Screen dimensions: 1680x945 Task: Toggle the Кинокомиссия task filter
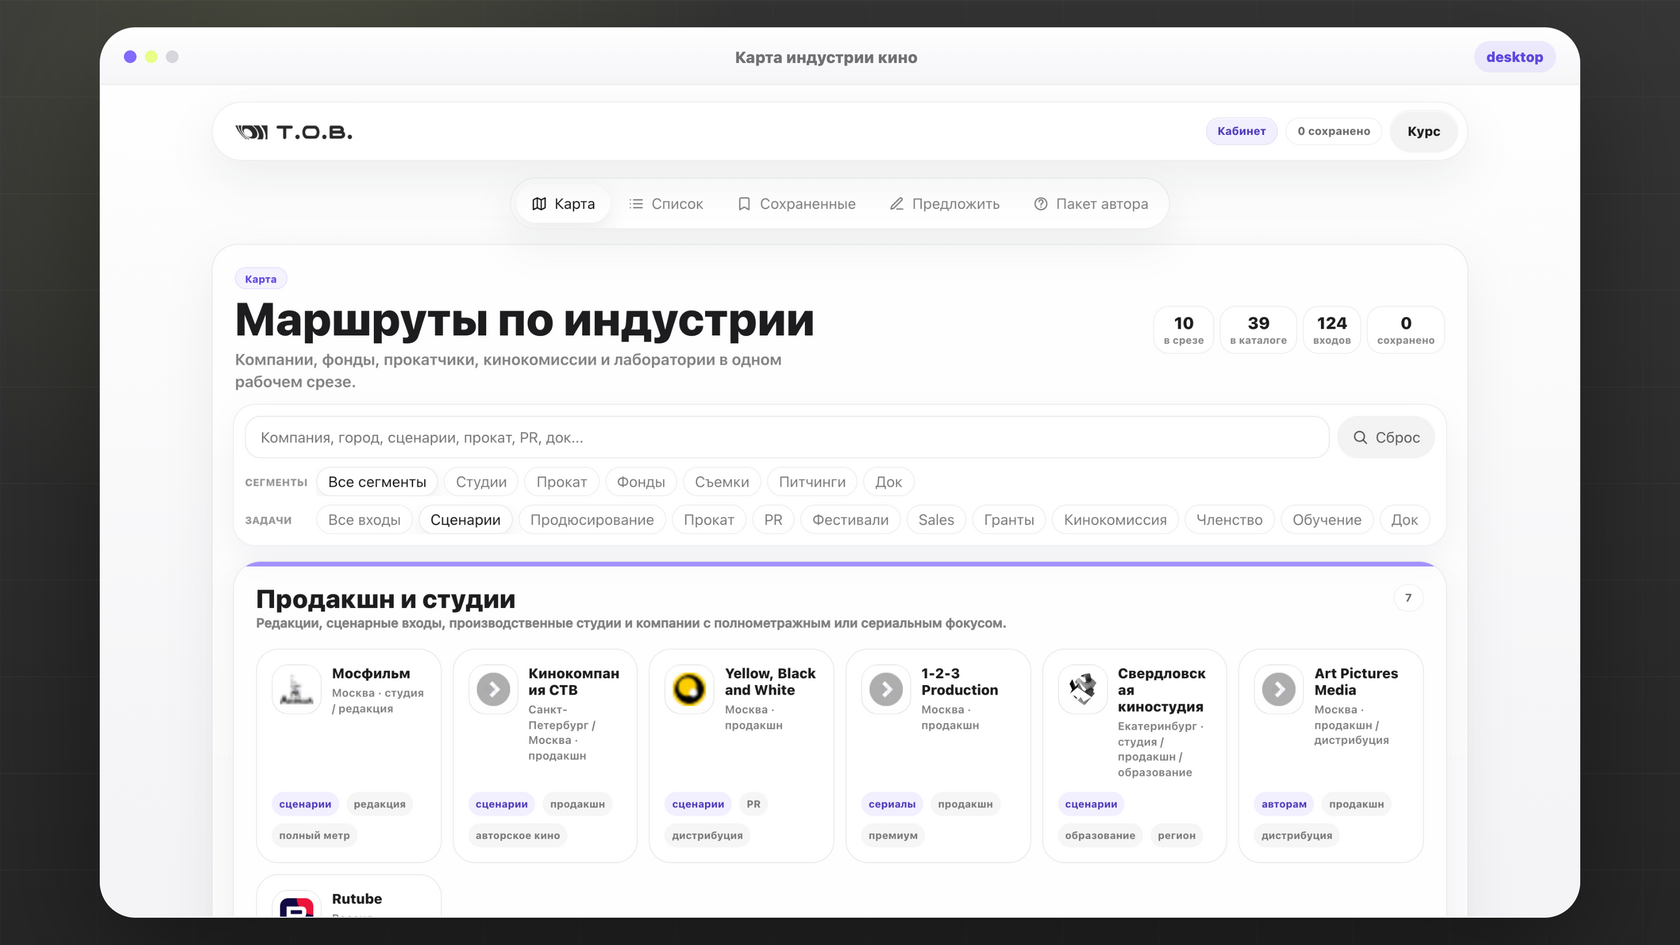click(x=1115, y=520)
